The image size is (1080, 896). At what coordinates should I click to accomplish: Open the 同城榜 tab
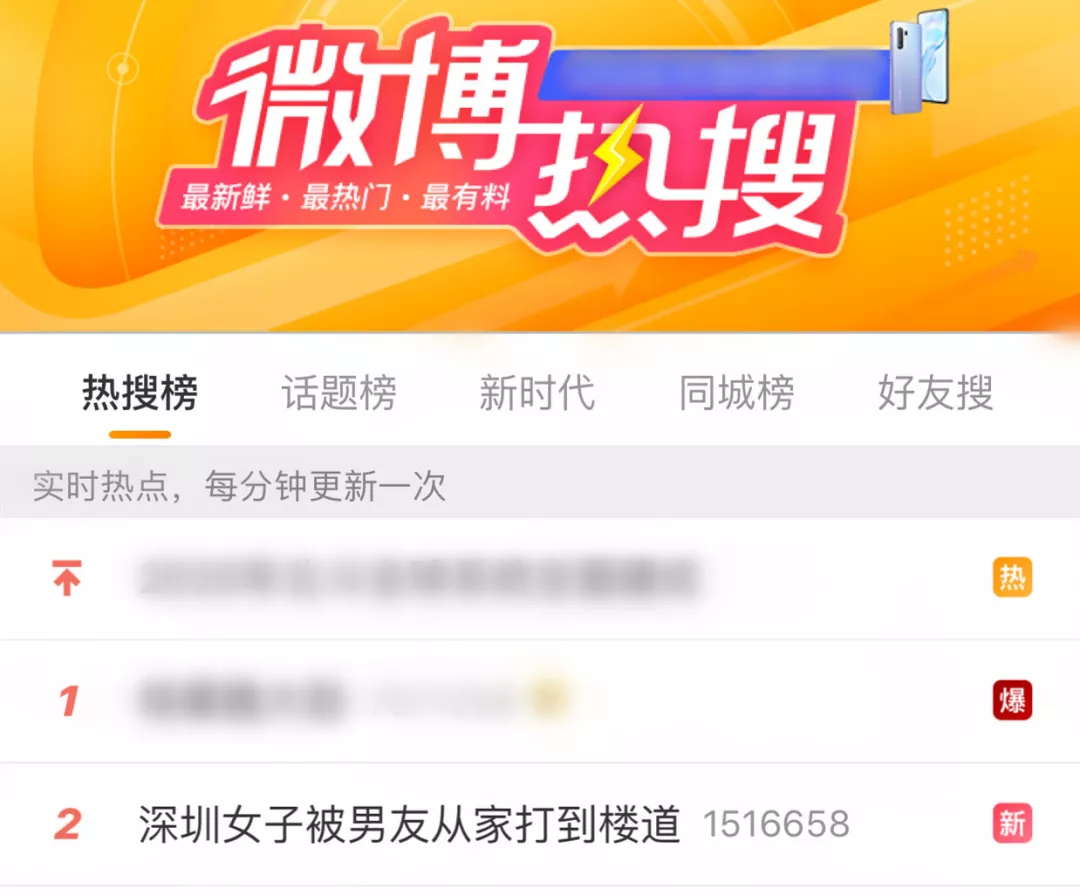click(x=736, y=393)
